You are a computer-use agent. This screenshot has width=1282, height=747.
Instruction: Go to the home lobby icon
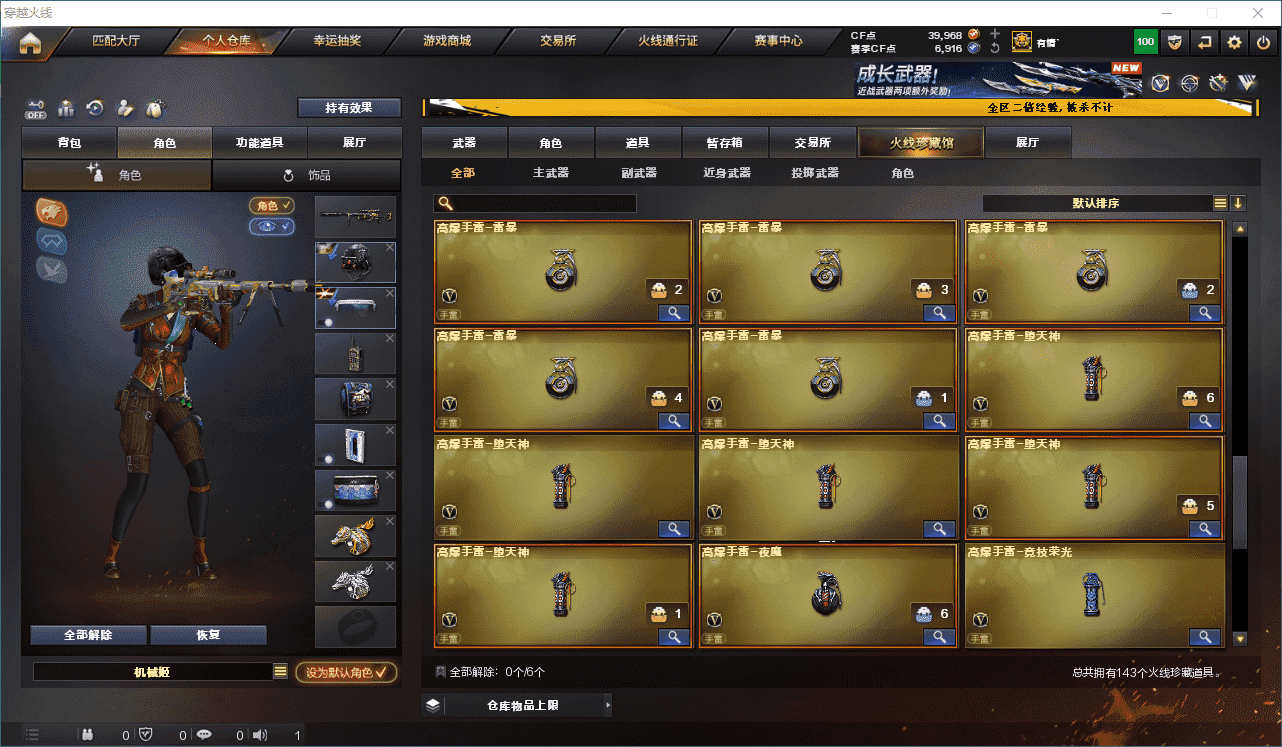[x=30, y=42]
